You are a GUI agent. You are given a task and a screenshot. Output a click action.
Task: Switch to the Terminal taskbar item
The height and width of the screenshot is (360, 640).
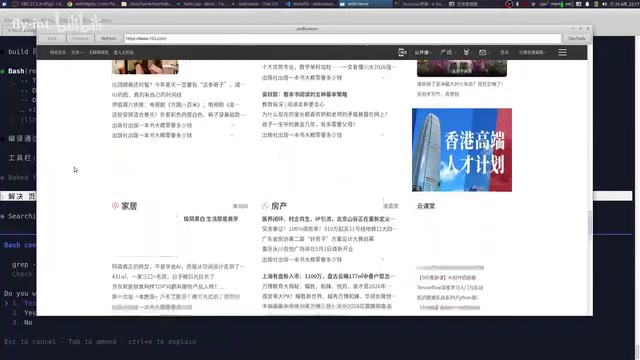(420, 4)
